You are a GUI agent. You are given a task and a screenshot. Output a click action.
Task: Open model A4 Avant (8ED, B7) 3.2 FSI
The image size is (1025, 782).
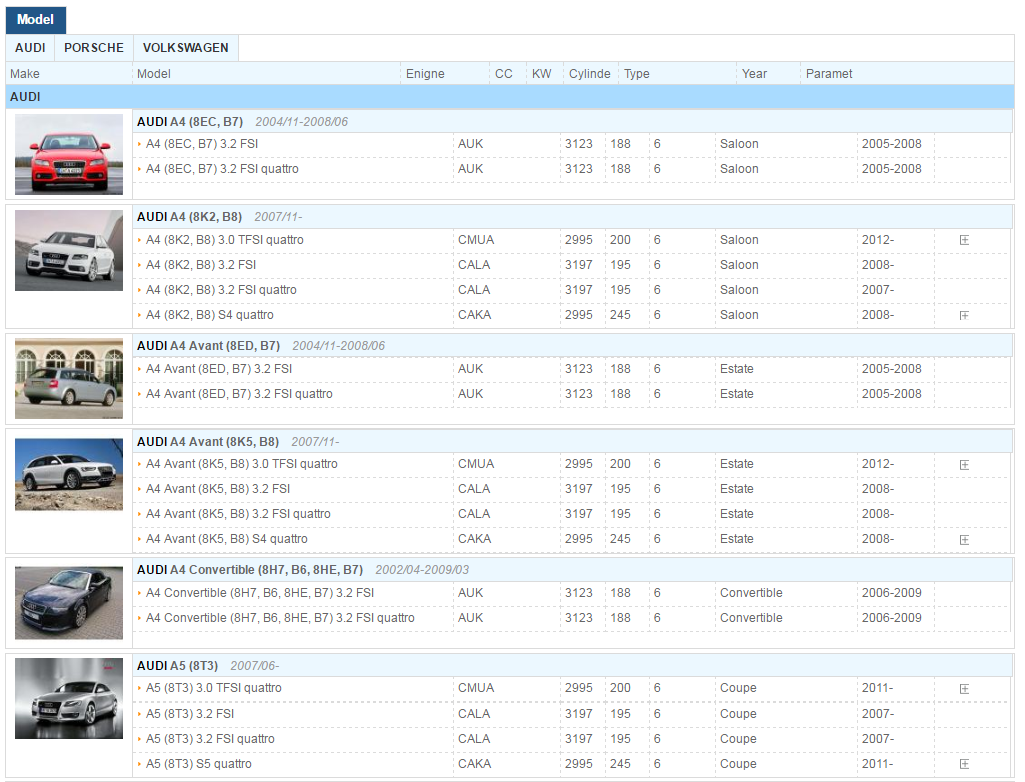(x=219, y=369)
